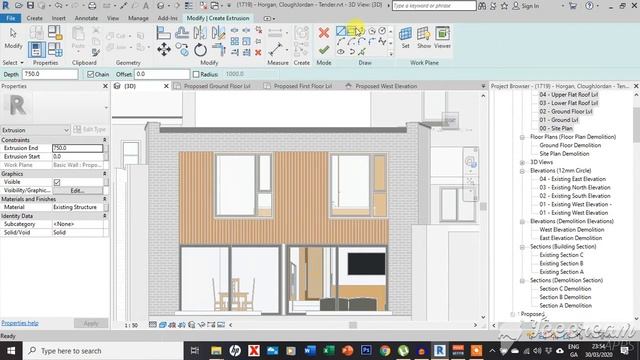Collapse the Floor Plans (Floor Plan Demolition) node

point(522,137)
